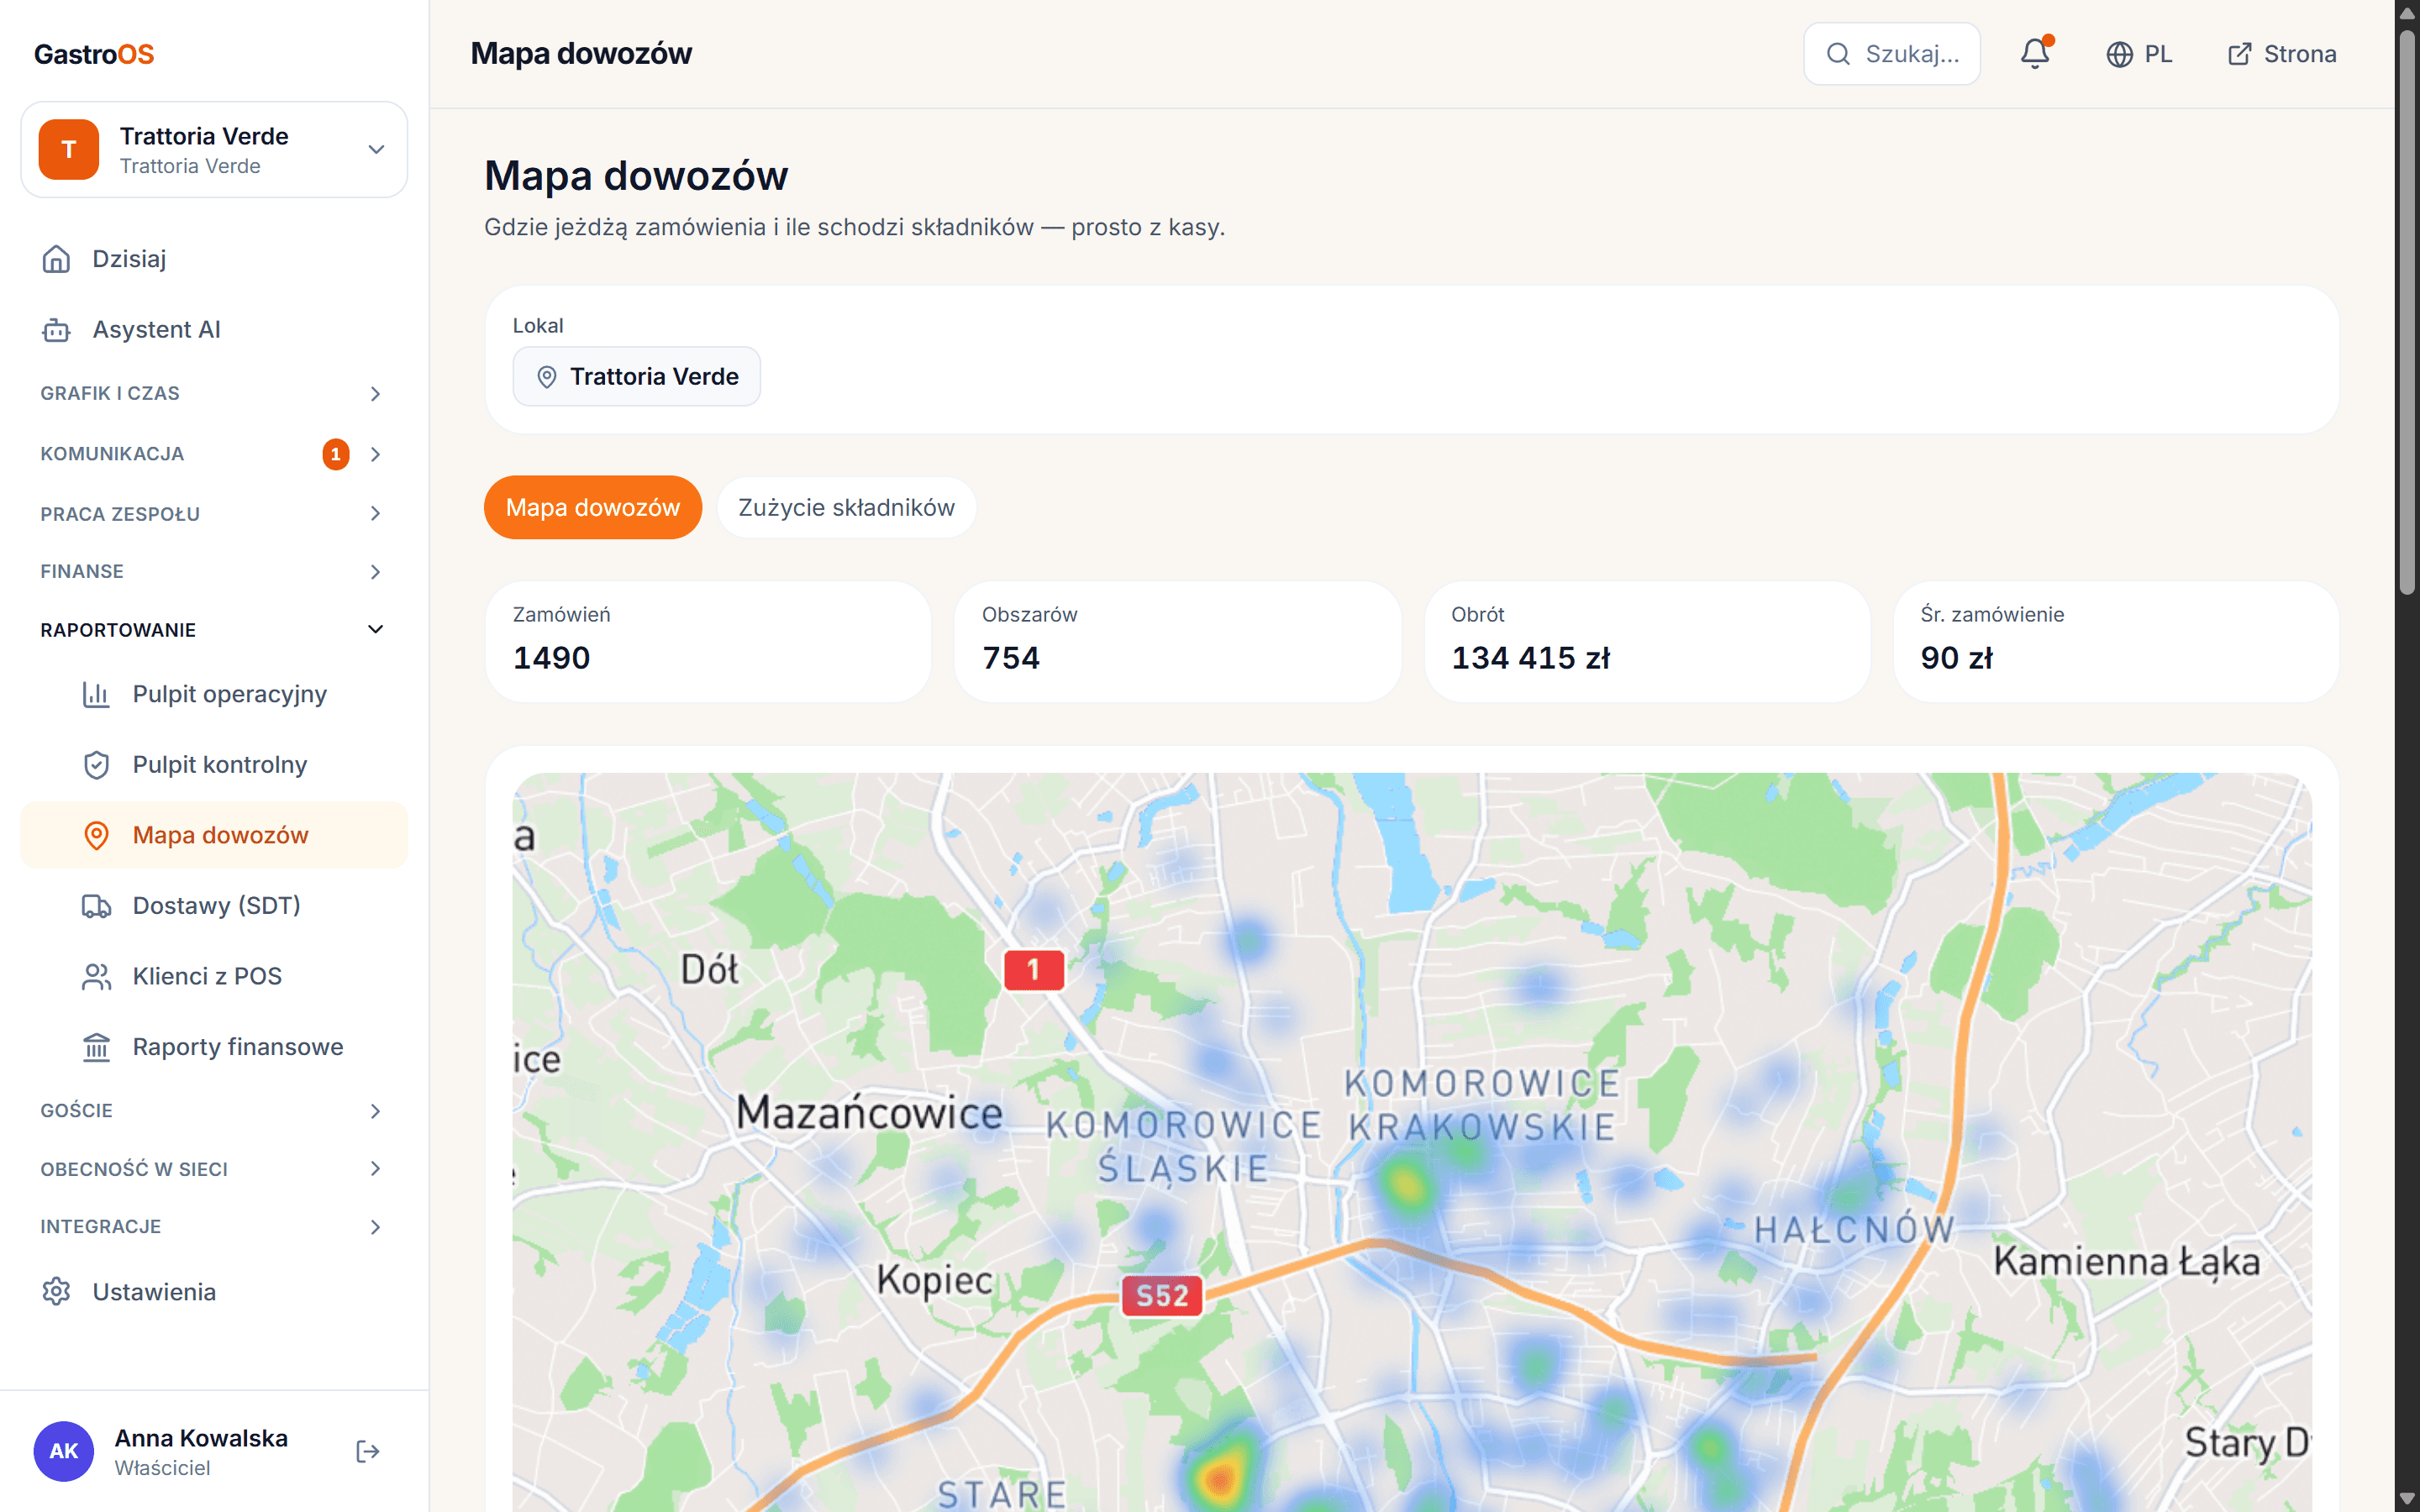Image resolution: width=2420 pixels, height=1512 pixels.
Task: Go to Ustawienia
Action: coord(214,1292)
